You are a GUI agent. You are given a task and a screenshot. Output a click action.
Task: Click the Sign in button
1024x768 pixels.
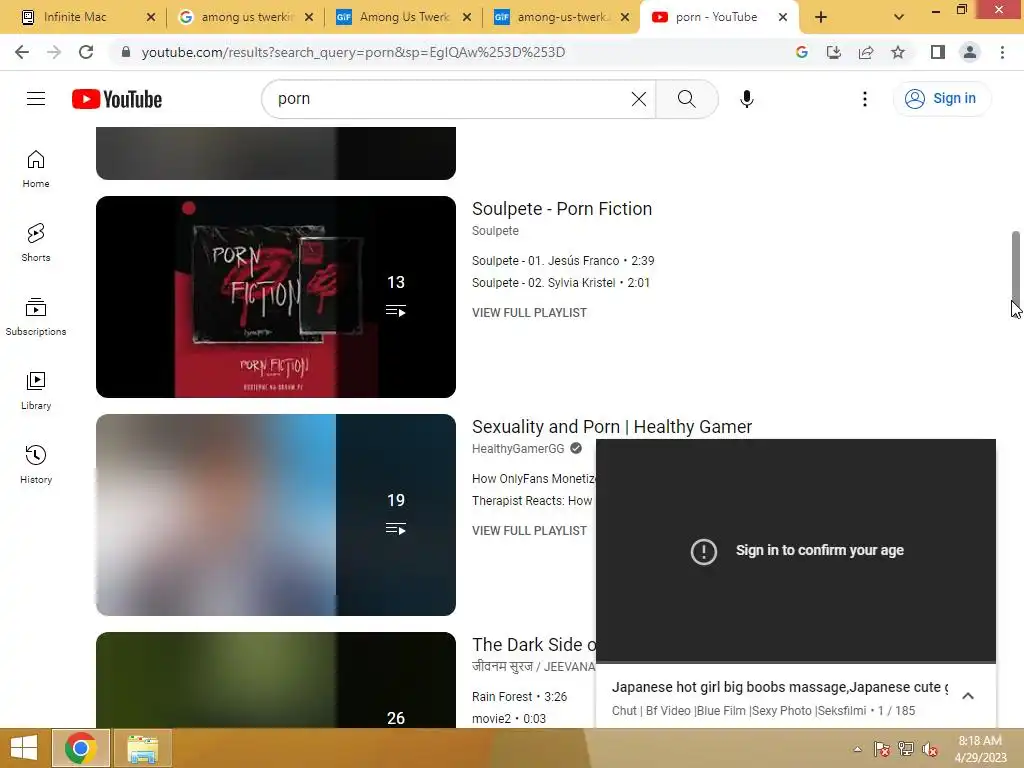[941, 99]
